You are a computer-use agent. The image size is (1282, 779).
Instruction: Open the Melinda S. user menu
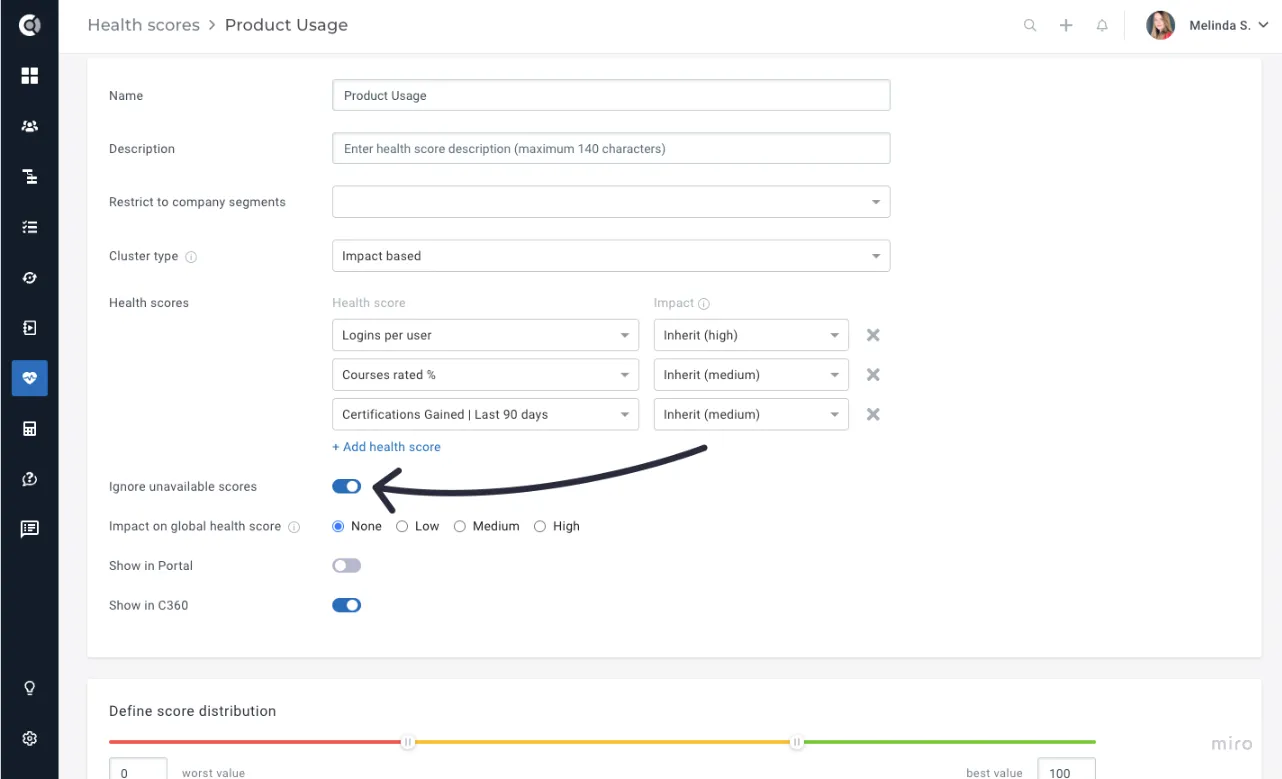tap(1208, 26)
